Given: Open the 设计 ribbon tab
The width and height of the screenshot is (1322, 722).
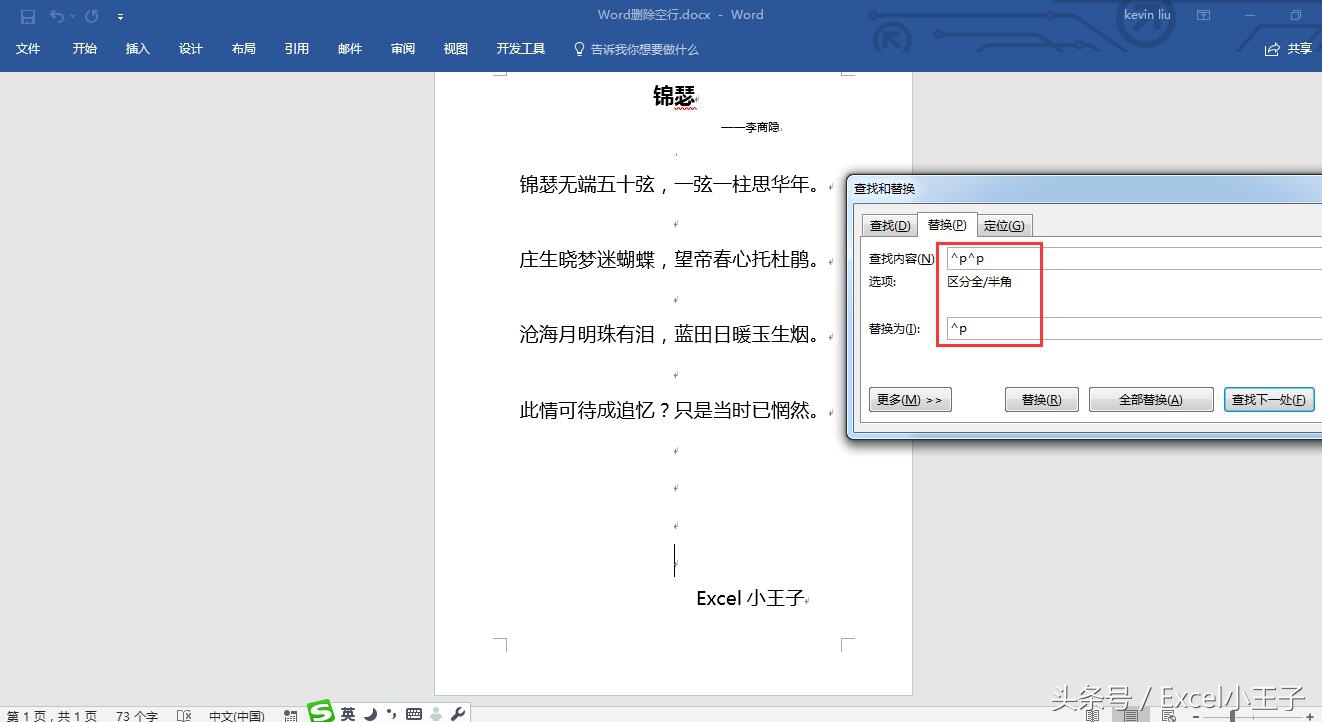Looking at the screenshot, I should [190, 48].
